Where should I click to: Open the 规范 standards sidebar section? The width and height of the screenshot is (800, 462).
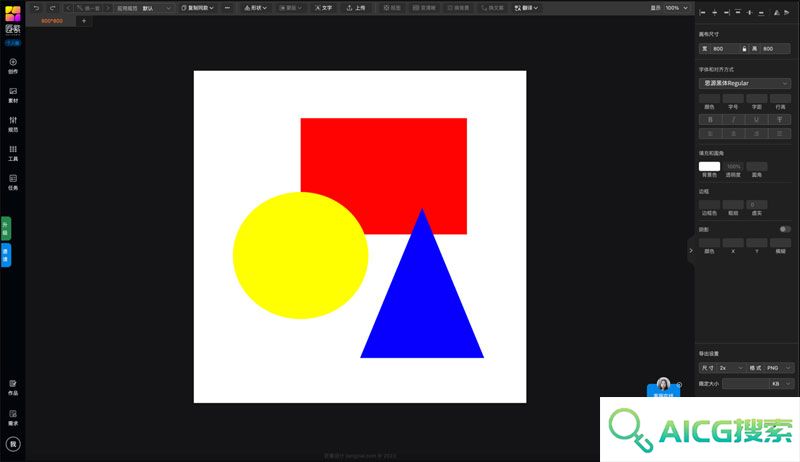click(x=13, y=124)
